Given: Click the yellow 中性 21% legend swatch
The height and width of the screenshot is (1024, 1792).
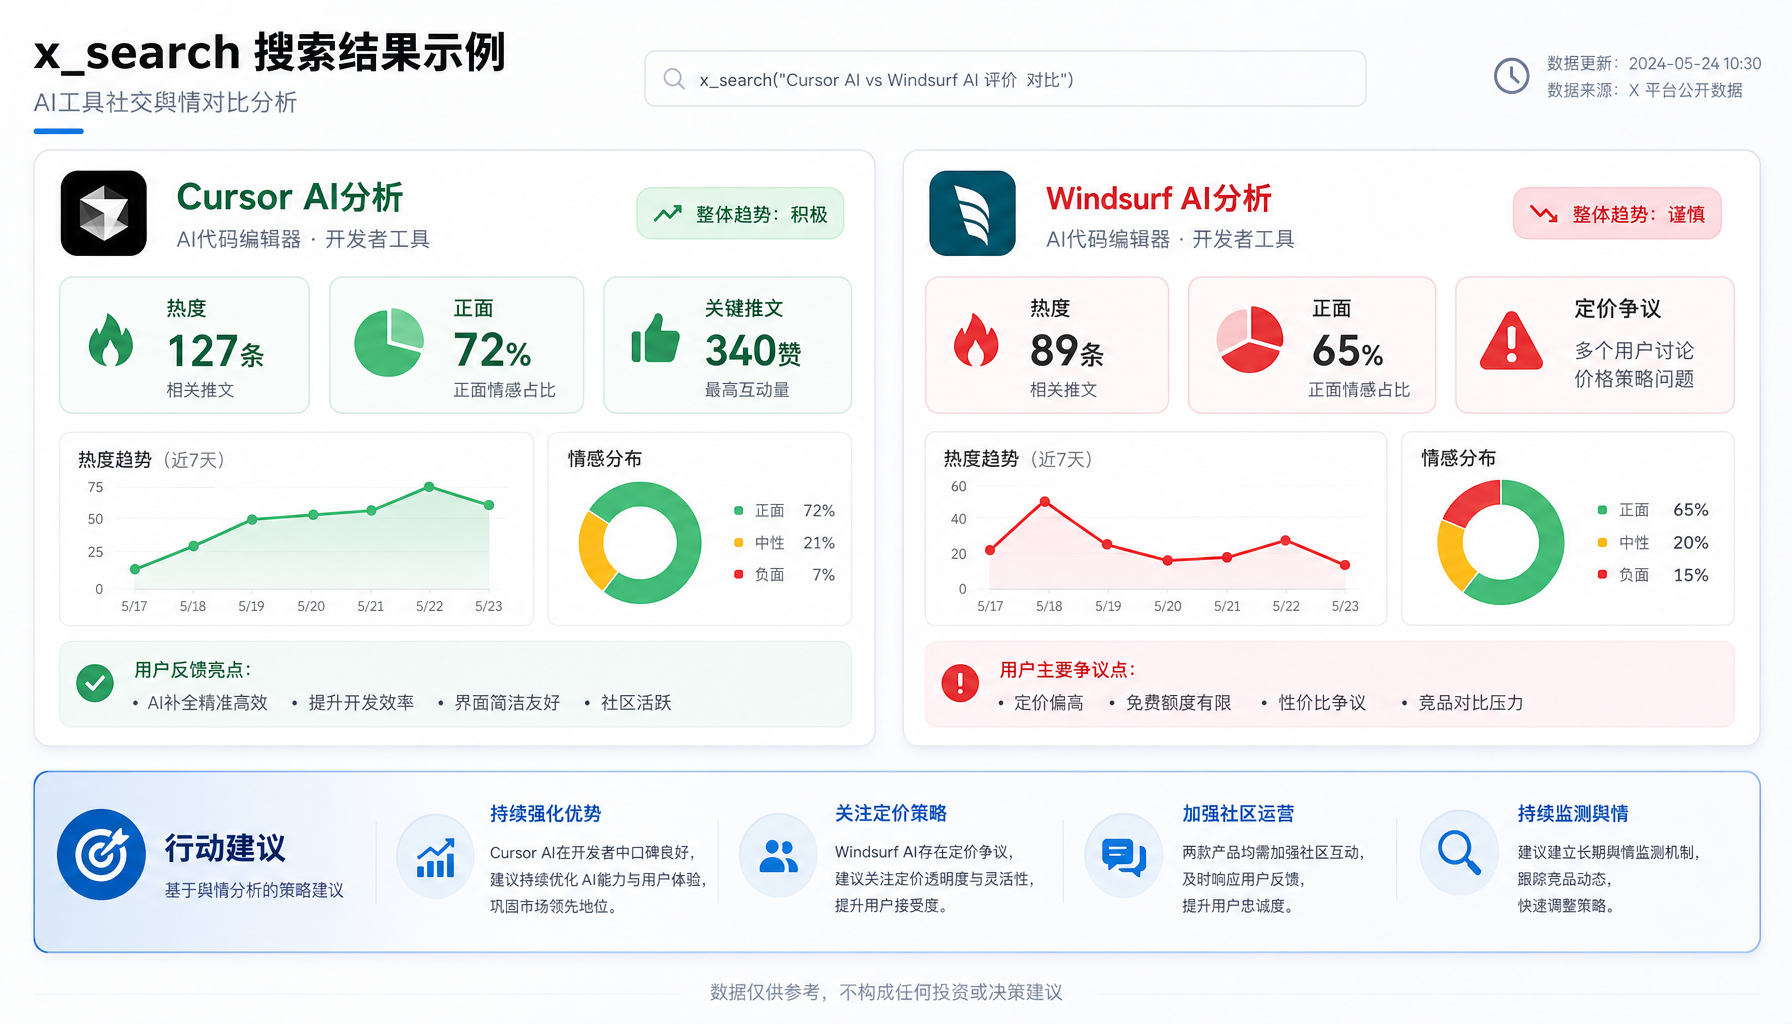Looking at the screenshot, I should 739,543.
